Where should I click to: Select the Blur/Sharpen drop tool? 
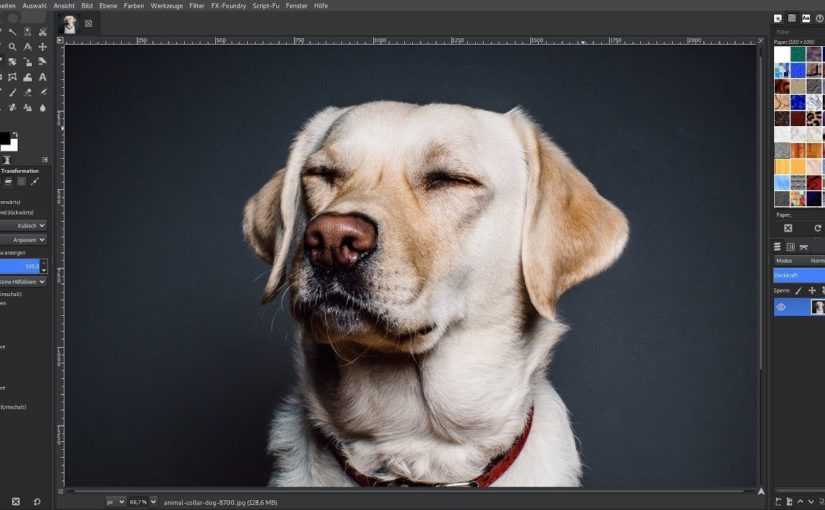click(43, 107)
